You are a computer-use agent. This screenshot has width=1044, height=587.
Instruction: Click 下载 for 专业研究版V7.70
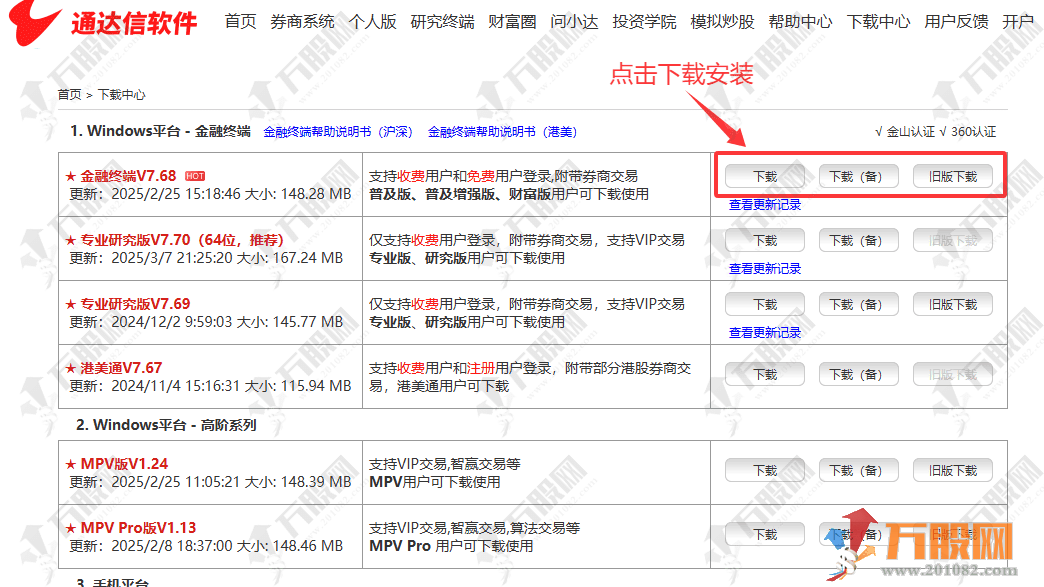tap(765, 240)
